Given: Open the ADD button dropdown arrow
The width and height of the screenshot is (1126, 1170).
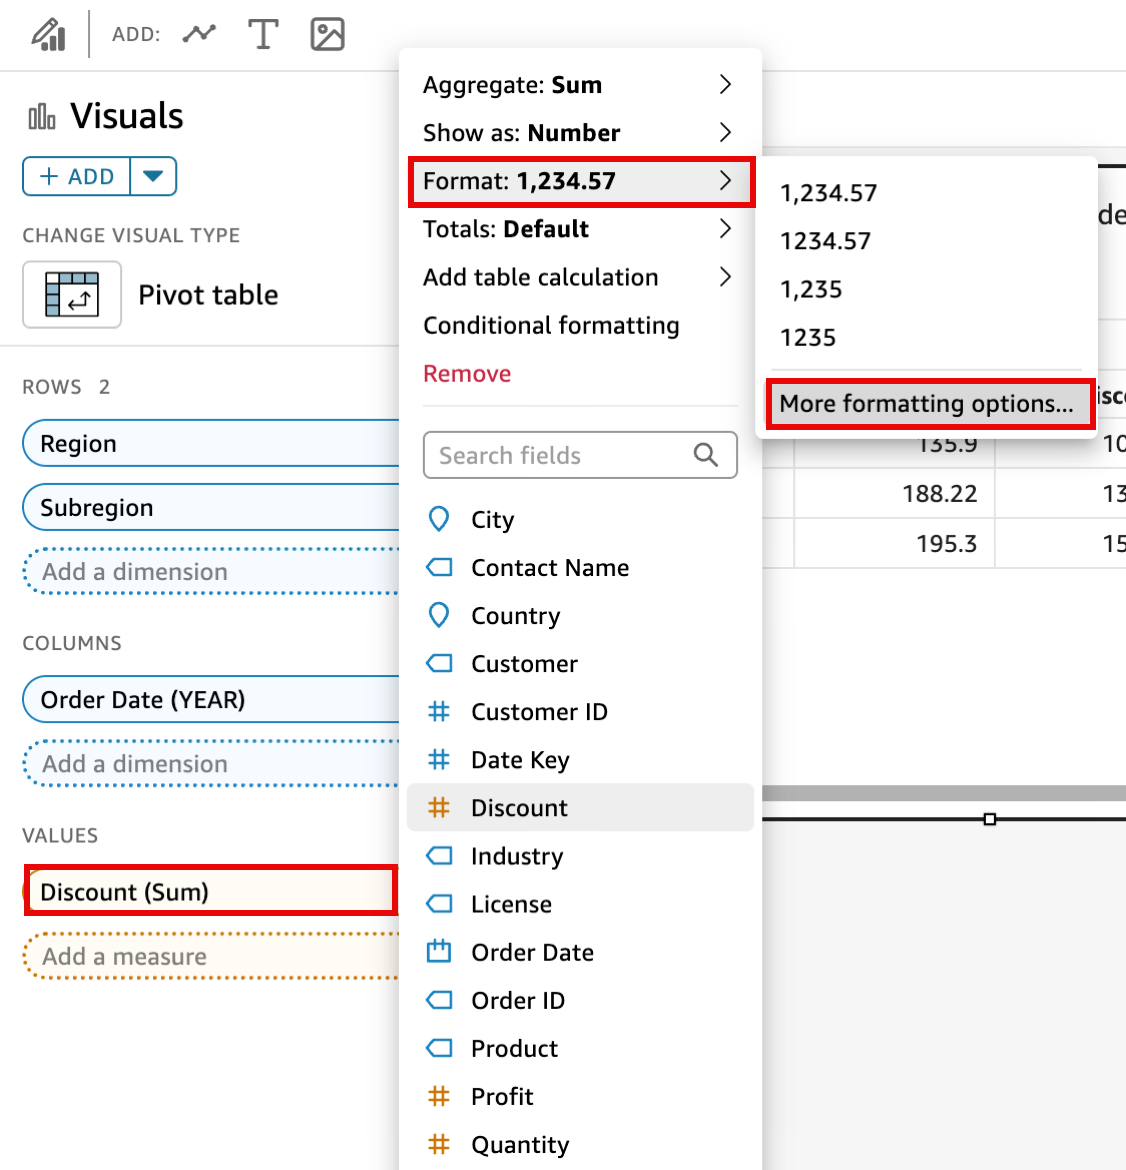Looking at the screenshot, I should coord(153,176).
